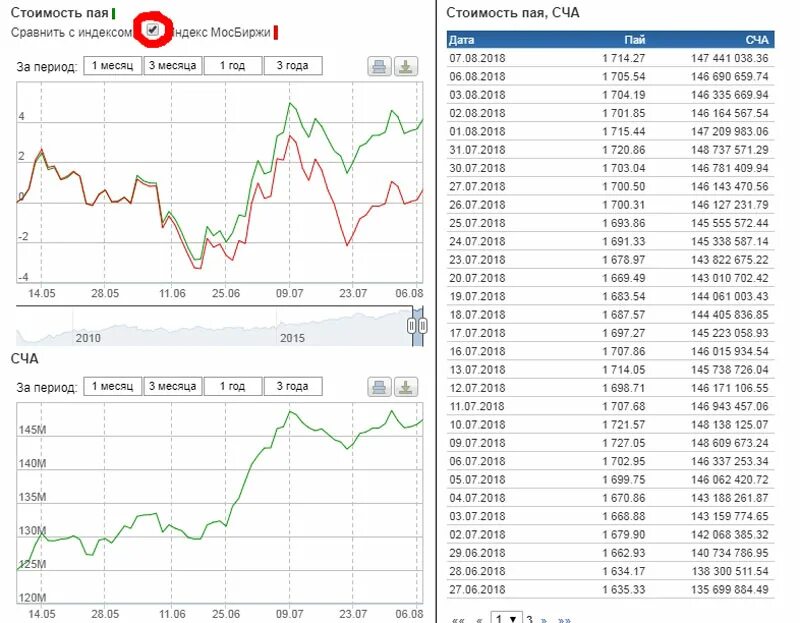Open the page number dropdown below the table
The height and width of the screenshot is (623, 800).
[x=506, y=618]
